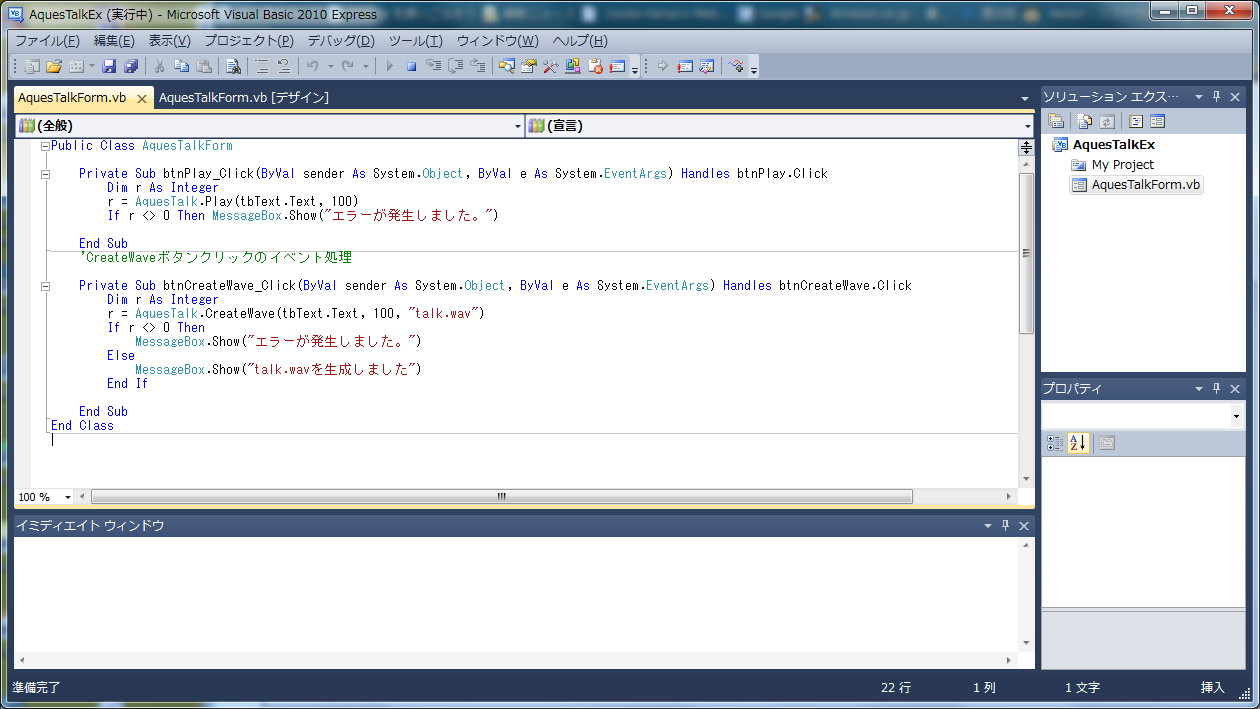Click the Redo arrow icon

[x=347, y=66]
